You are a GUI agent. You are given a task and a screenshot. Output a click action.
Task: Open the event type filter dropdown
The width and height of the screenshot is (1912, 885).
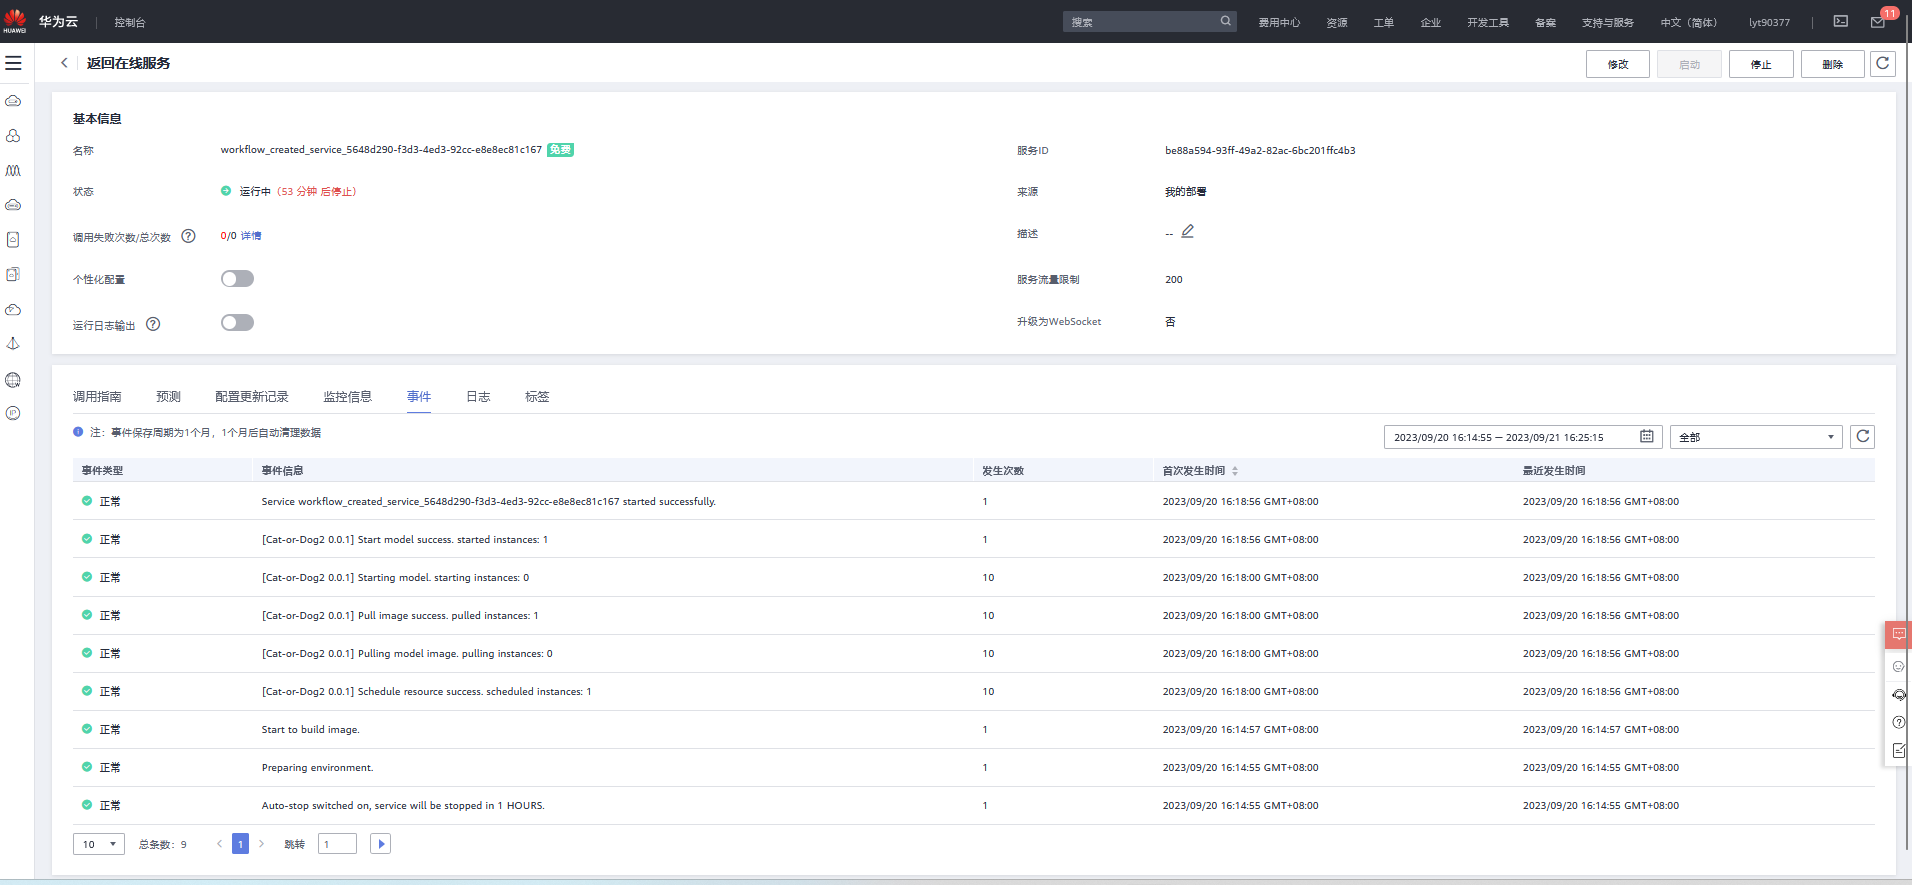pyautogui.click(x=1756, y=437)
